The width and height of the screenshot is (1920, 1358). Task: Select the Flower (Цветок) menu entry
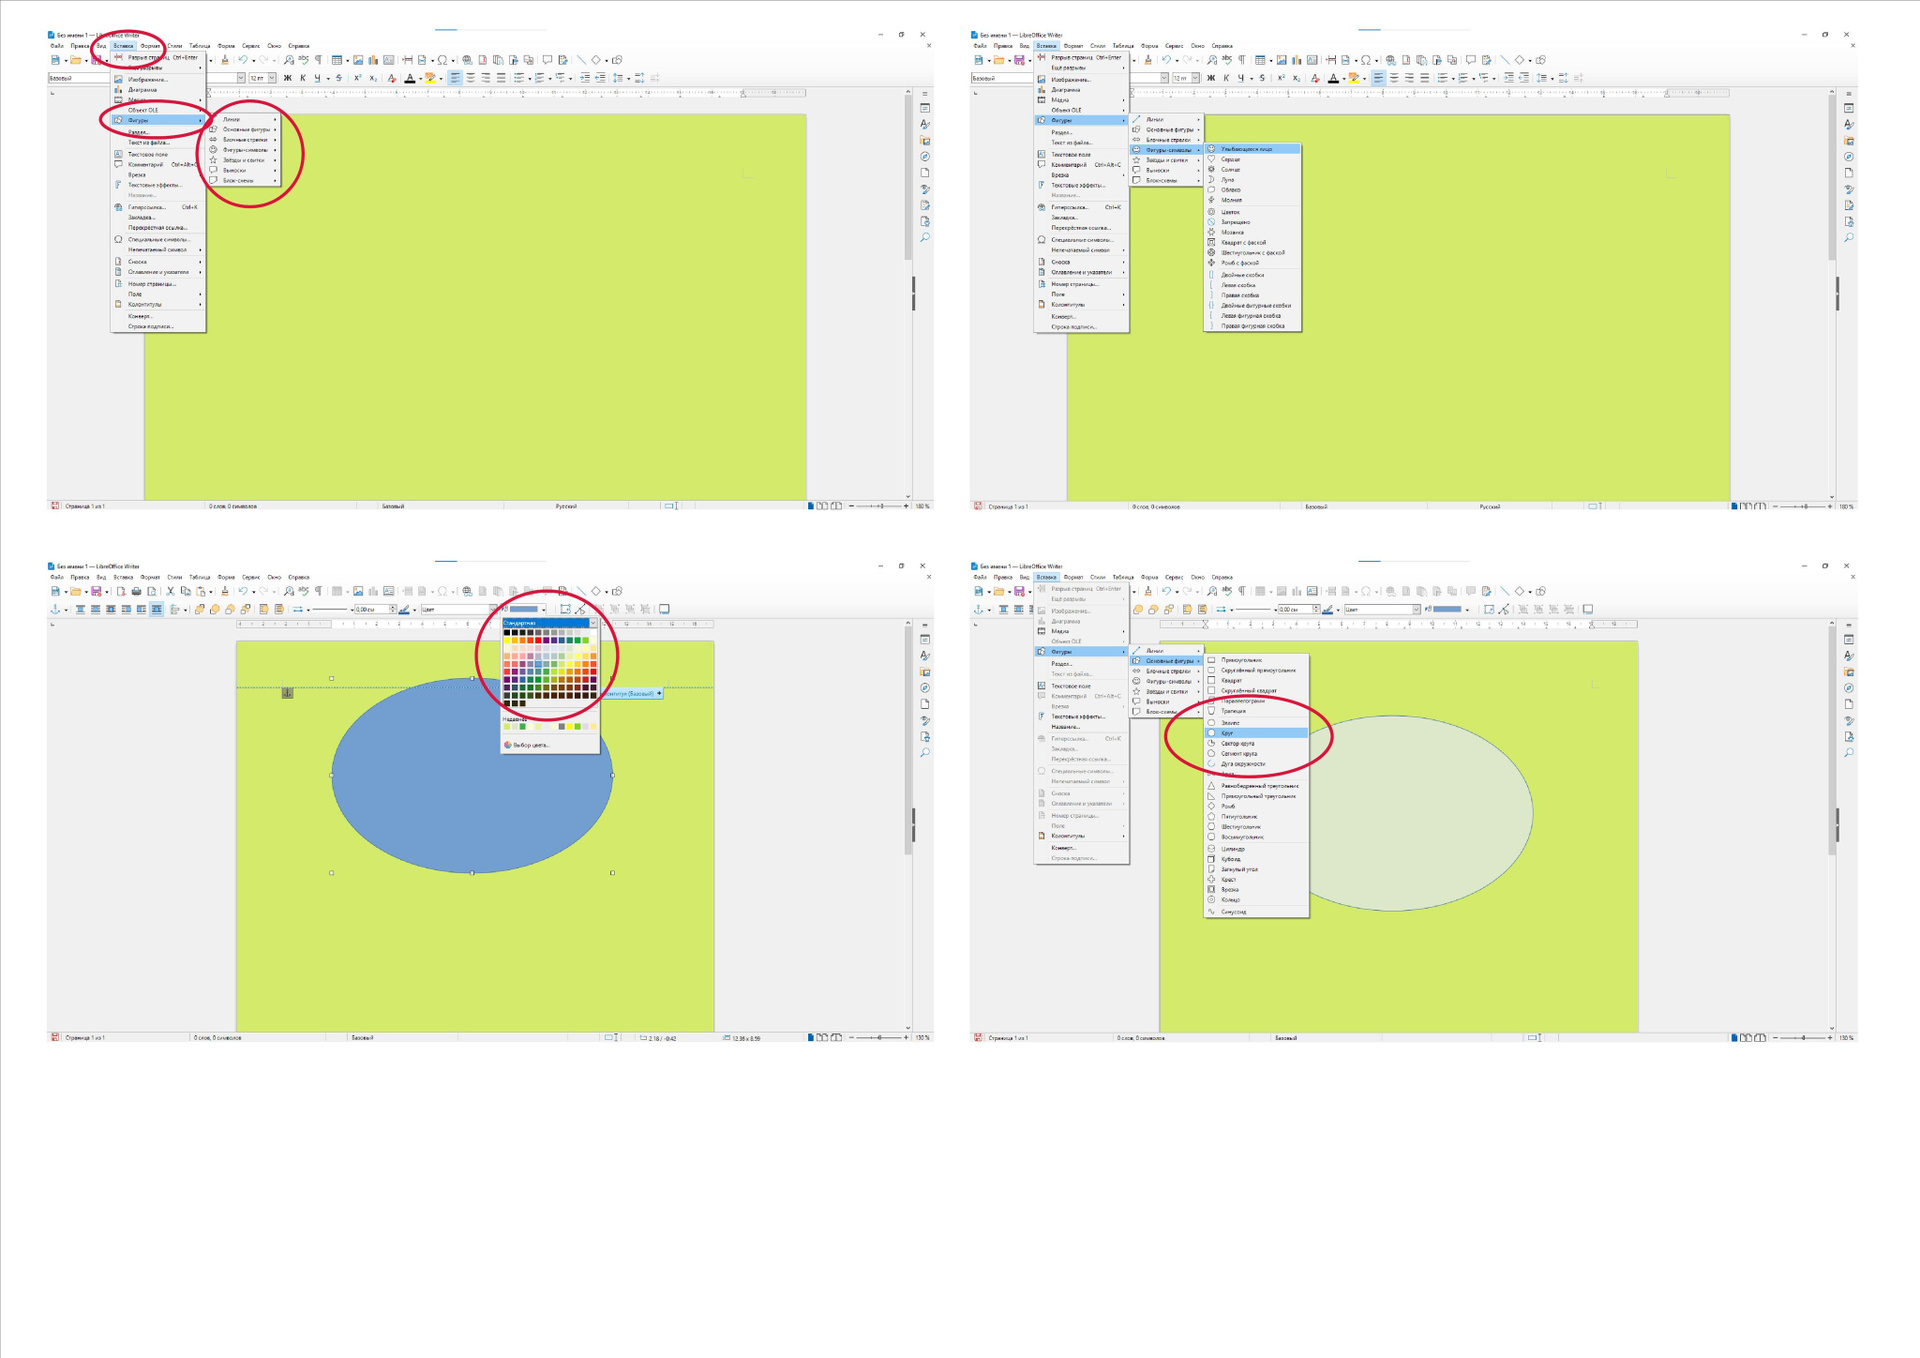(1230, 212)
